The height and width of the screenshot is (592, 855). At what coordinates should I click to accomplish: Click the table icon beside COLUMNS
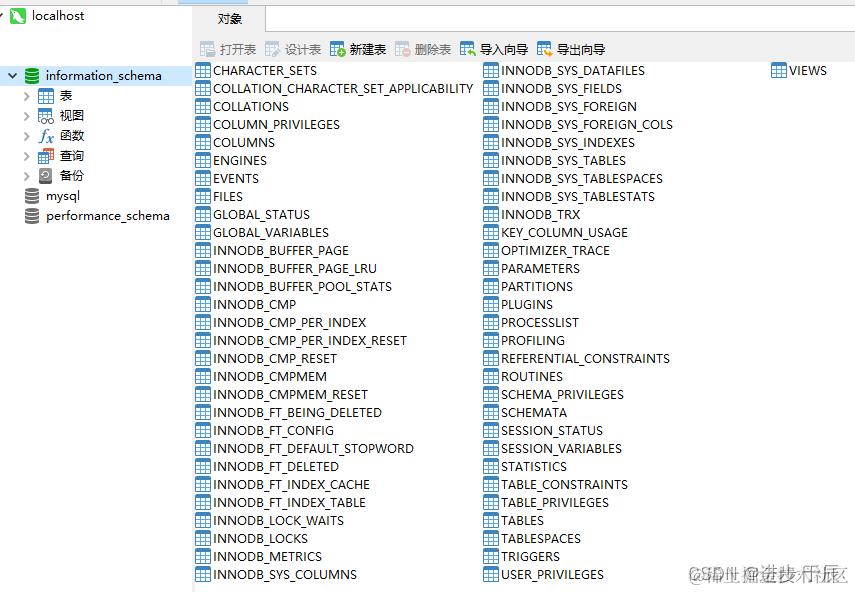point(203,142)
